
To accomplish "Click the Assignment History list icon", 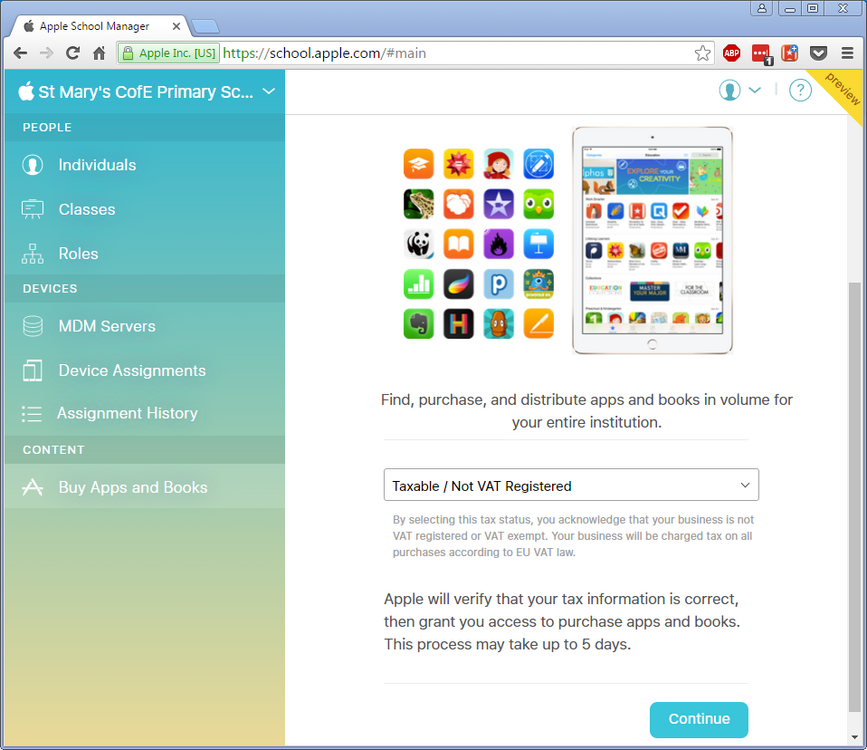I will (x=32, y=414).
